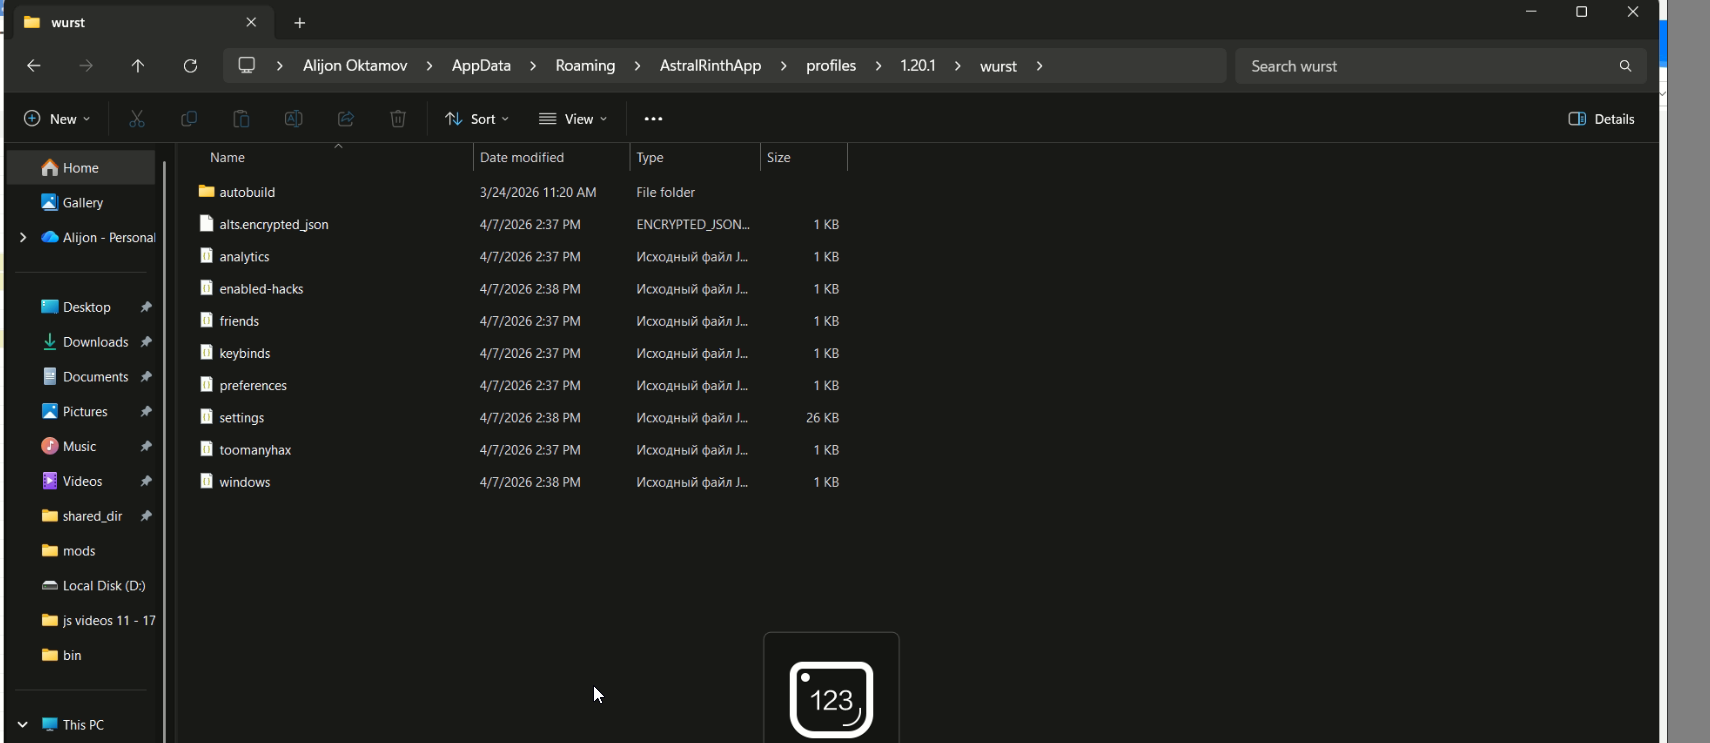The height and width of the screenshot is (743, 1710).
Task: Go back to previous folder
Action: coord(34,66)
